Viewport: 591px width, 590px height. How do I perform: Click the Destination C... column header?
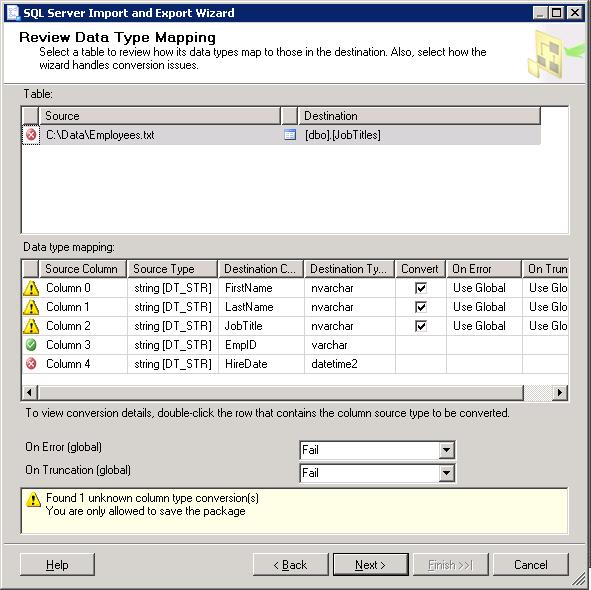tap(261, 269)
